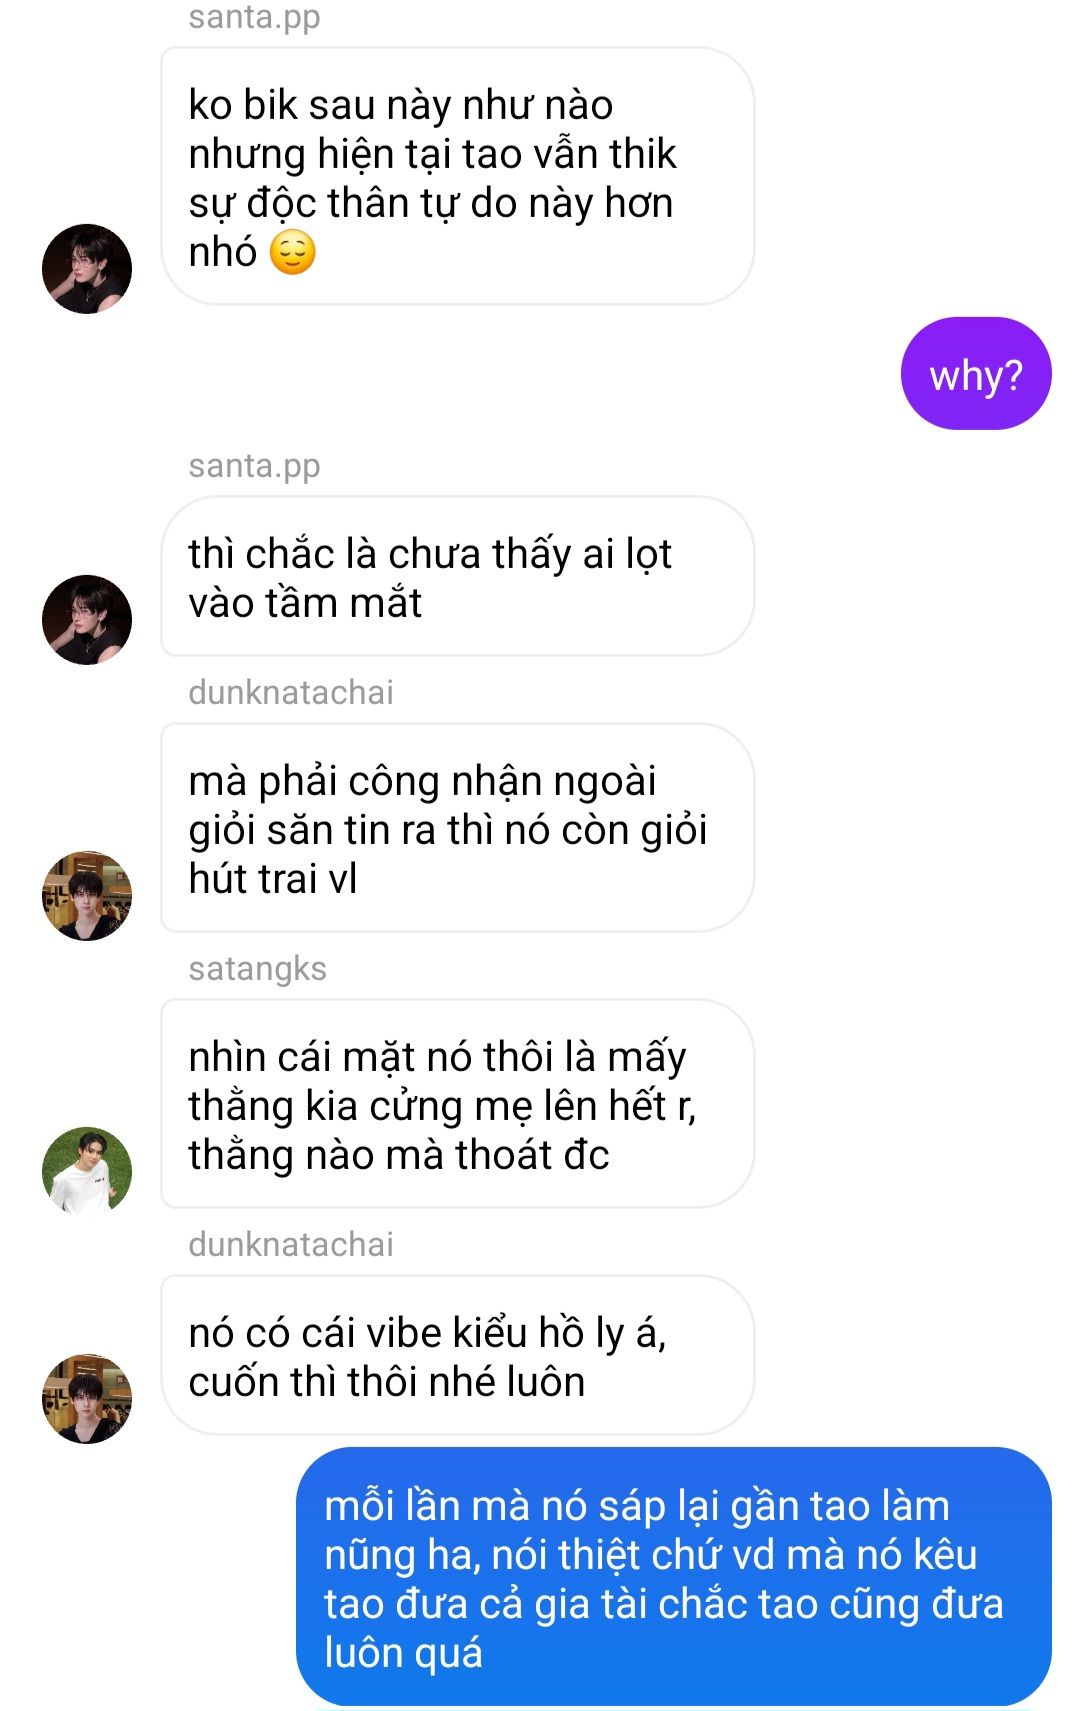Tap message 'mà phải công nhận ngoài'
The image size is (1080, 1711).
tap(457, 828)
